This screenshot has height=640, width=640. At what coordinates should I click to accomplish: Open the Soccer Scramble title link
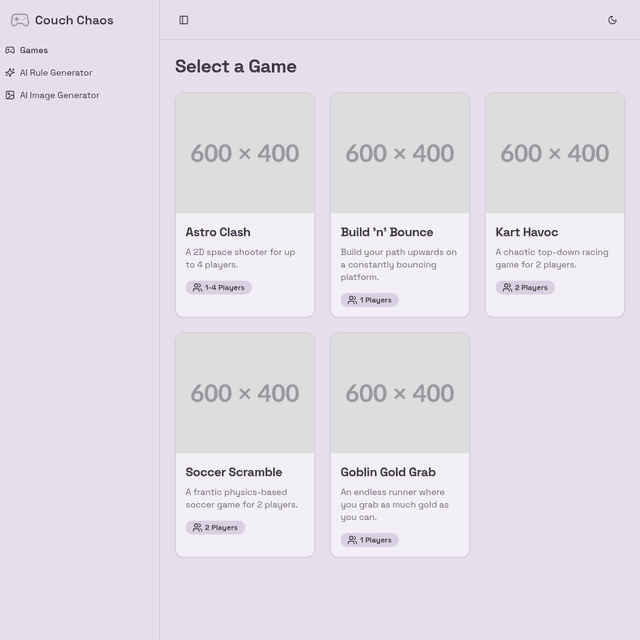pyautogui.click(x=234, y=472)
